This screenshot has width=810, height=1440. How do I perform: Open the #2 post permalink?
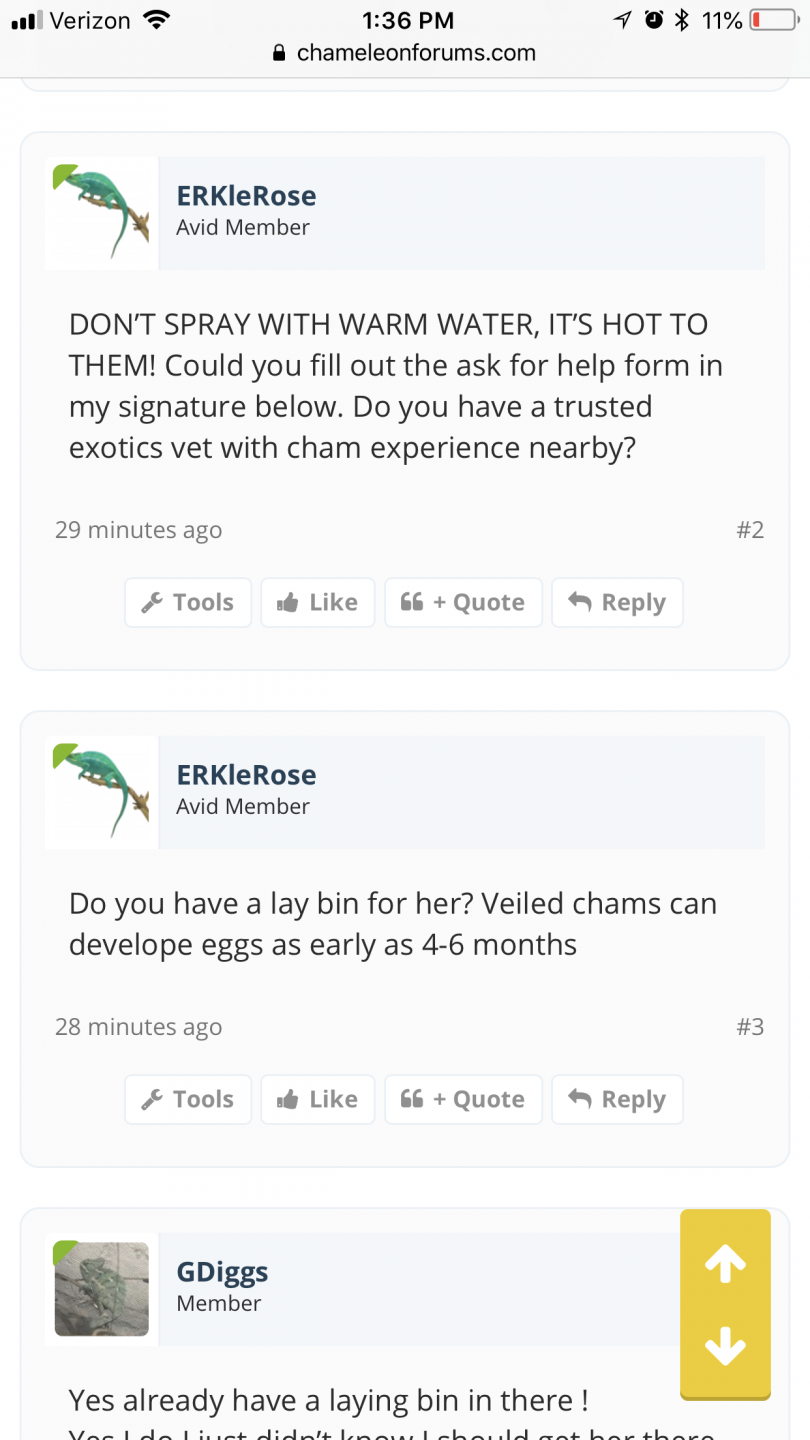[750, 529]
